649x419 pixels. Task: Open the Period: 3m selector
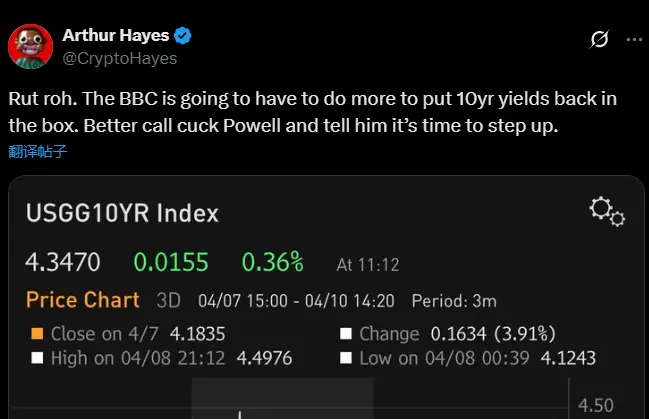click(454, 300)
